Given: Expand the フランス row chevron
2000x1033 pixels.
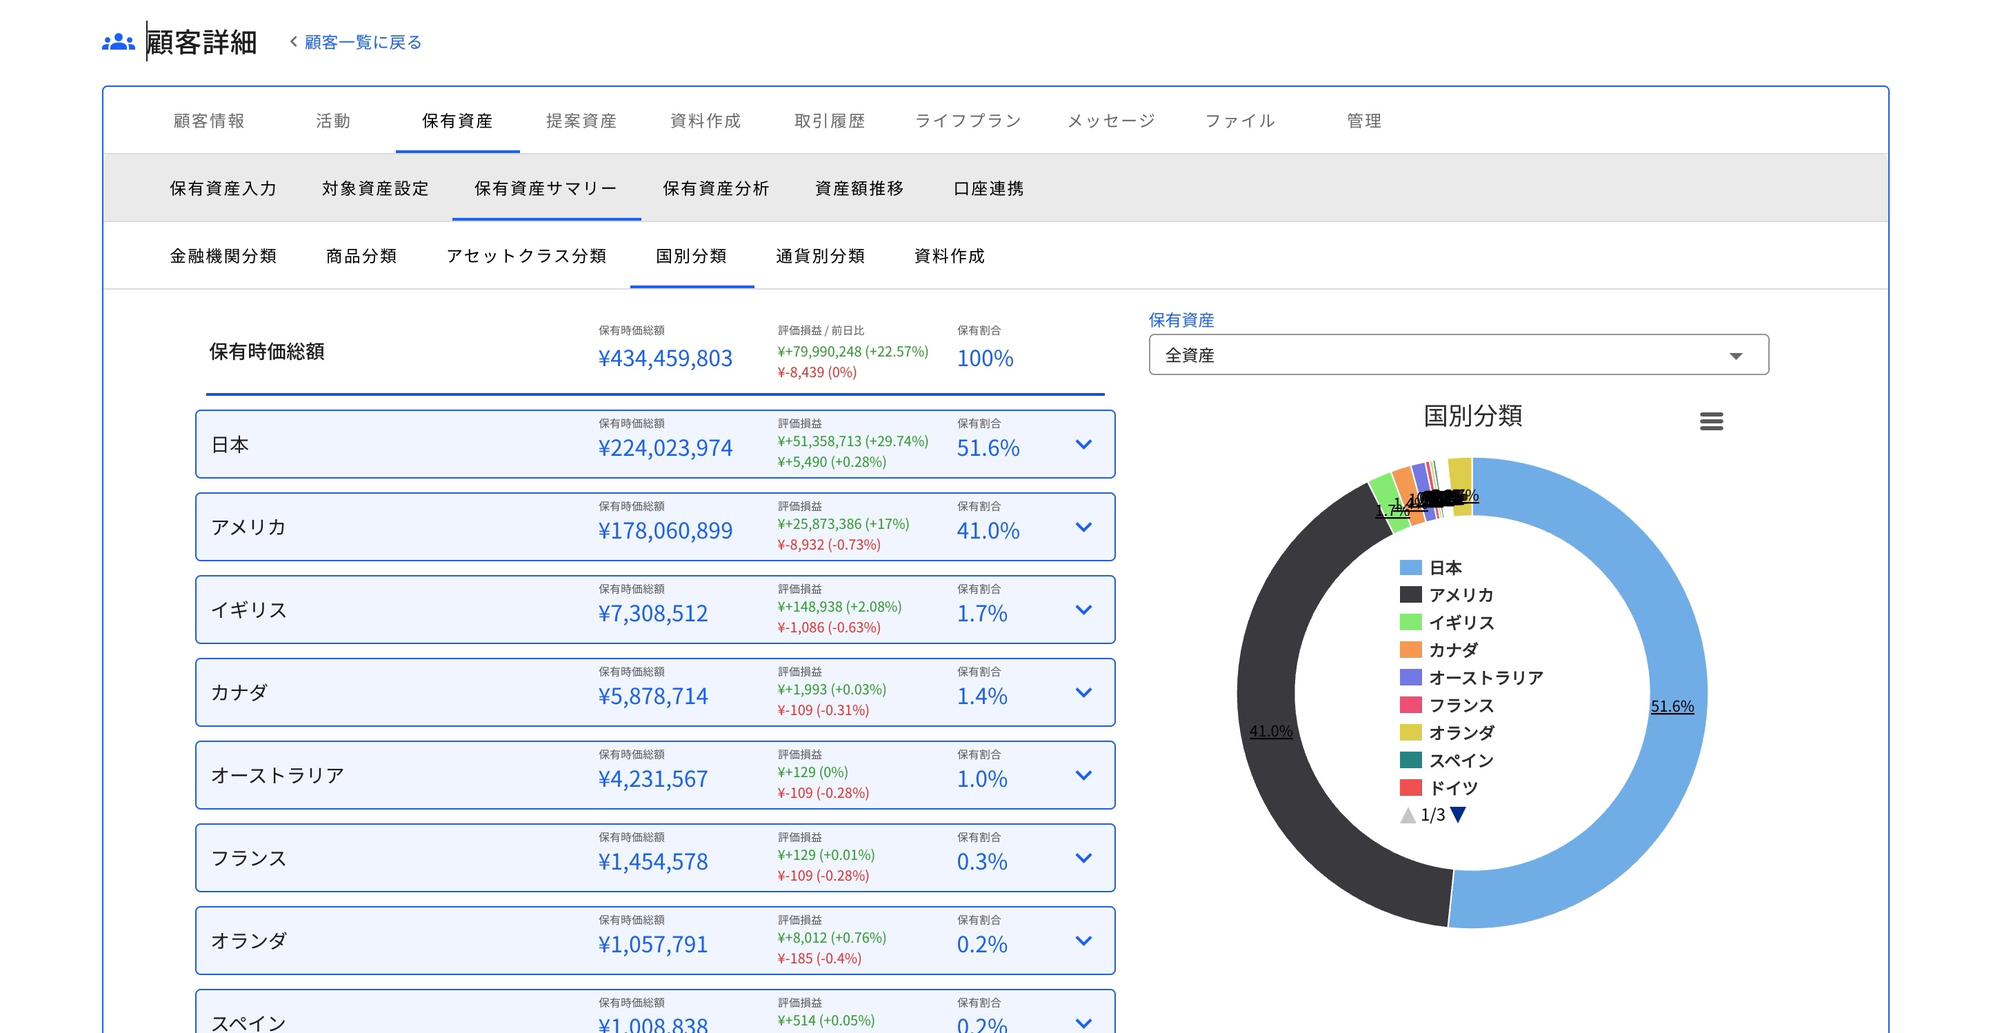Looking at the screenshot, I should click(x=1084, y=858).
